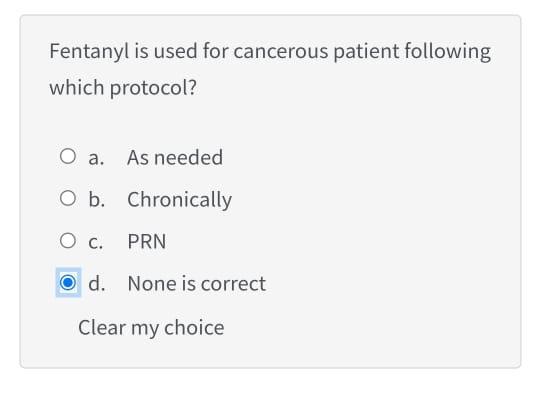This screenshot has height=395, width=540.
Task: Clear my choice link to reset answer
Action: [x=151, y=328]
